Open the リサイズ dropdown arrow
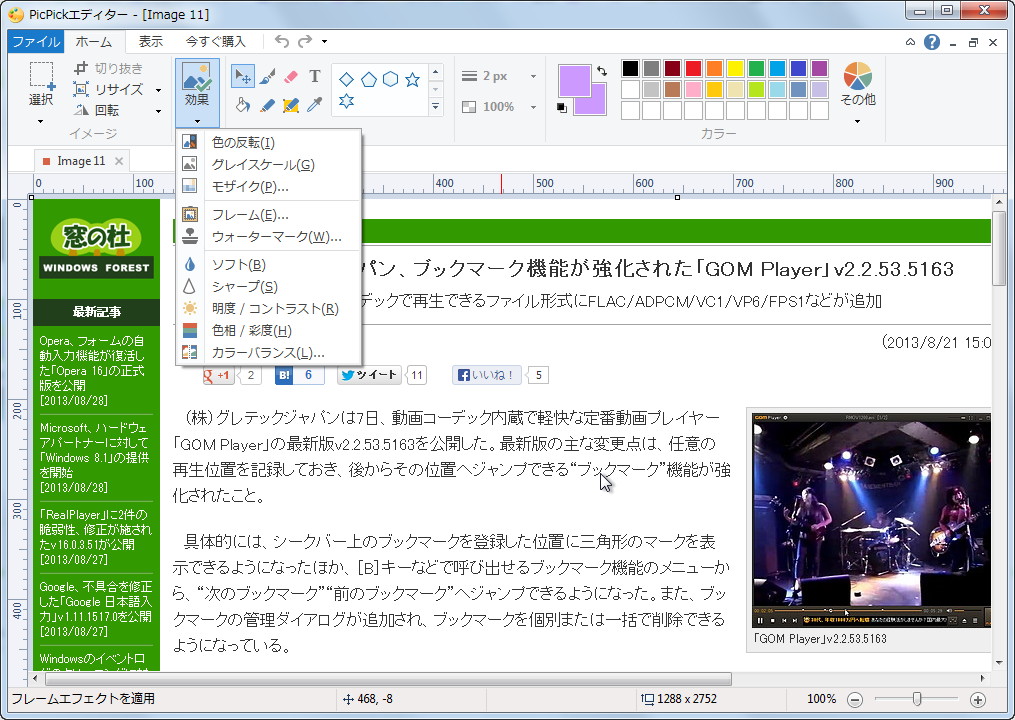1015x720 pixels. pos(158,90)
